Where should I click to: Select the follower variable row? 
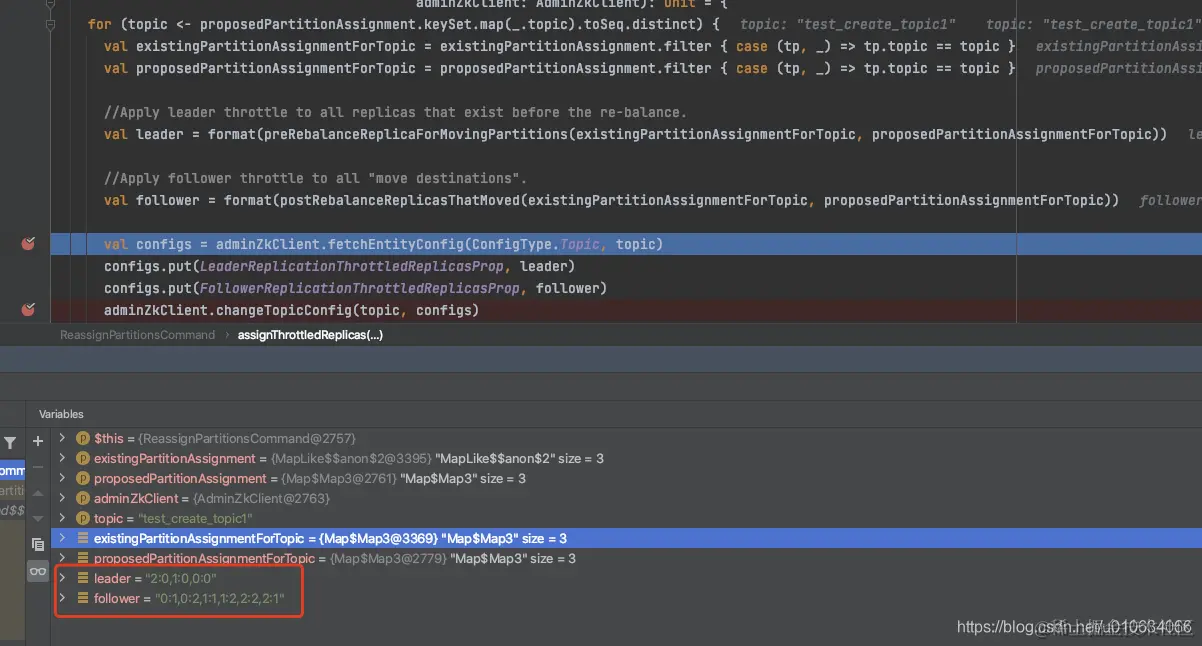pos(627,598)
